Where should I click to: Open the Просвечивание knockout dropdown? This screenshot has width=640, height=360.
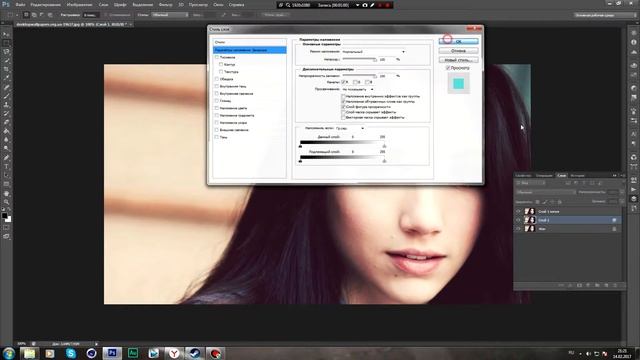pyautogui.click(x=358, y=89)
